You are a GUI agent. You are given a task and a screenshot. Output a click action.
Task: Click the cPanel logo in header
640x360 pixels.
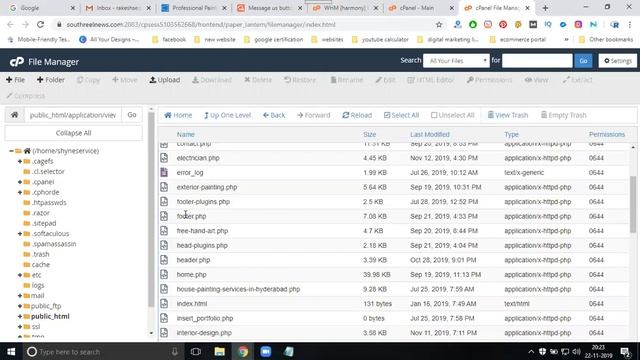pos(17,62)
